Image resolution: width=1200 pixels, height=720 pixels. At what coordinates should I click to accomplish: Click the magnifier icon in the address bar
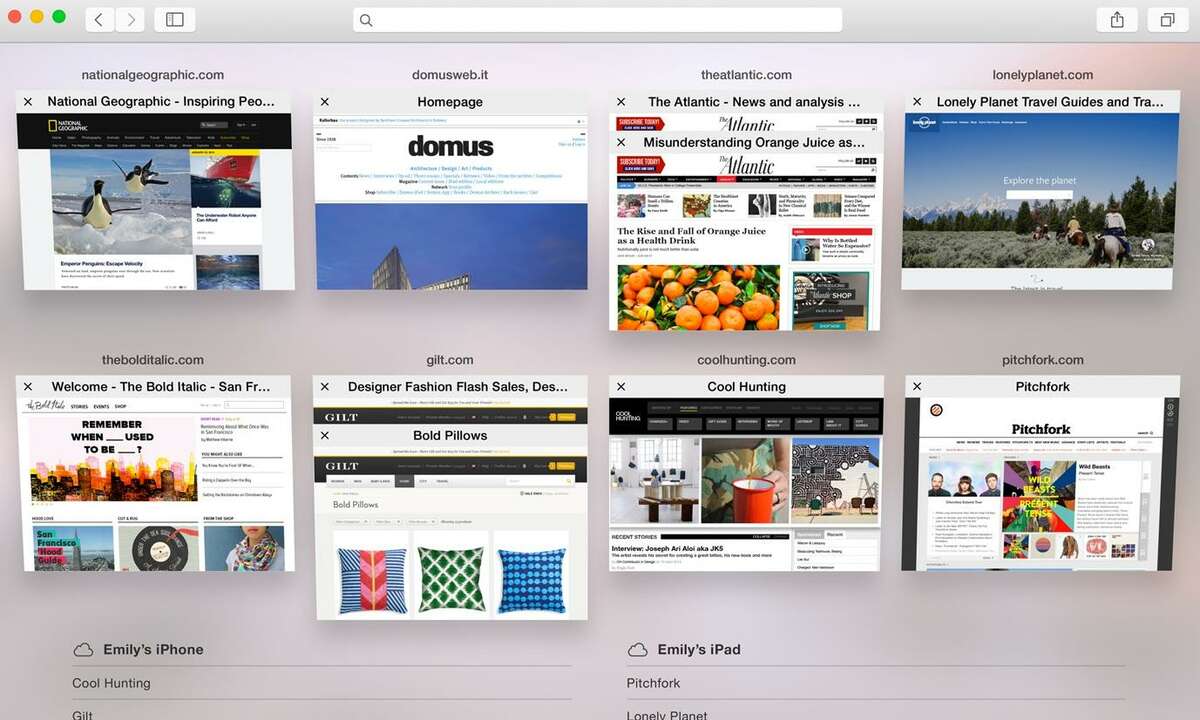[x=366, y=20]
